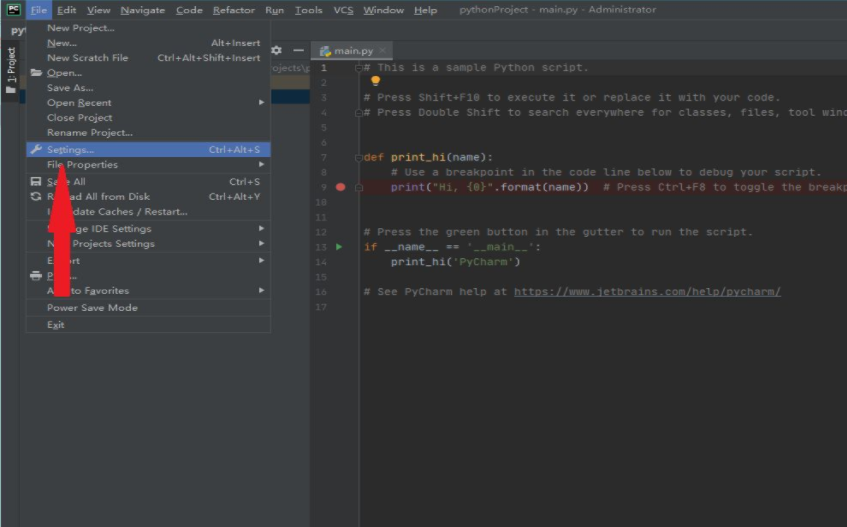This screenshot has height=527, width=847.
Task: Collapse the fold marker on line 1
Action: (x=359, y=68)
